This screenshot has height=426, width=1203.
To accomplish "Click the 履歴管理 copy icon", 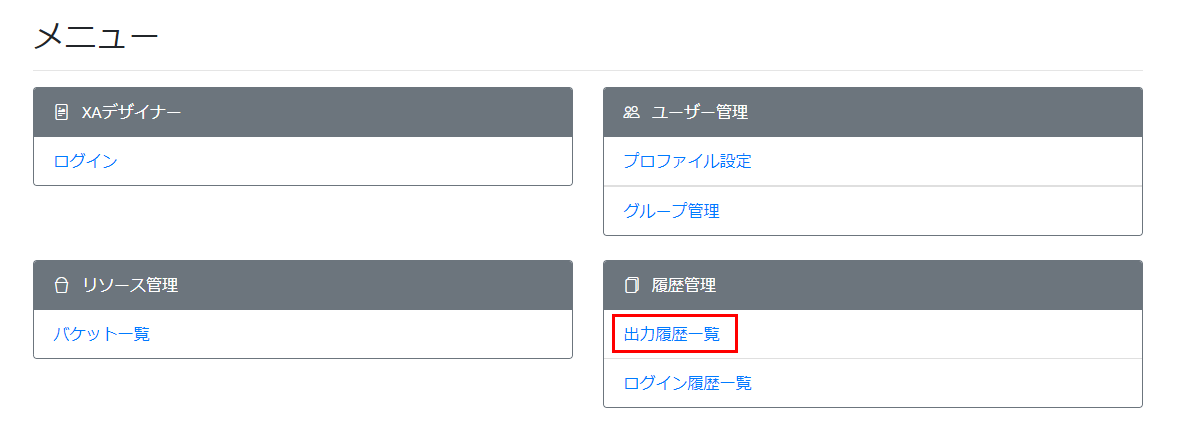I will coord(631,286).
